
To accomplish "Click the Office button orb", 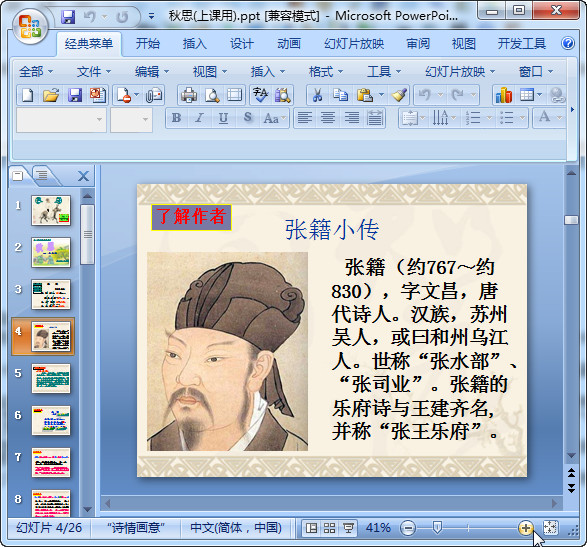I will [31, 27].
